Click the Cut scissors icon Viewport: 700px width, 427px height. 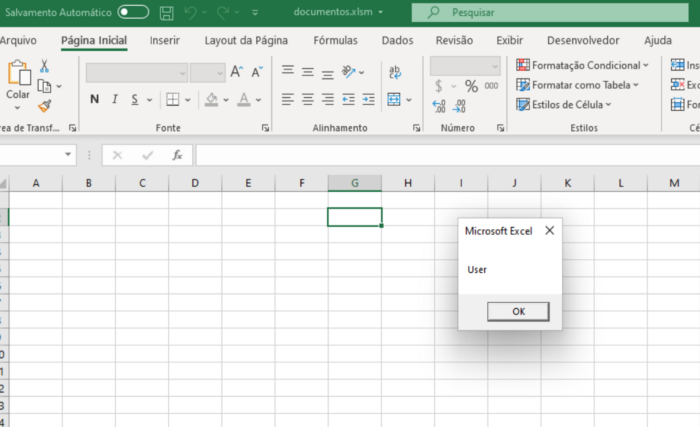point(44,66)
